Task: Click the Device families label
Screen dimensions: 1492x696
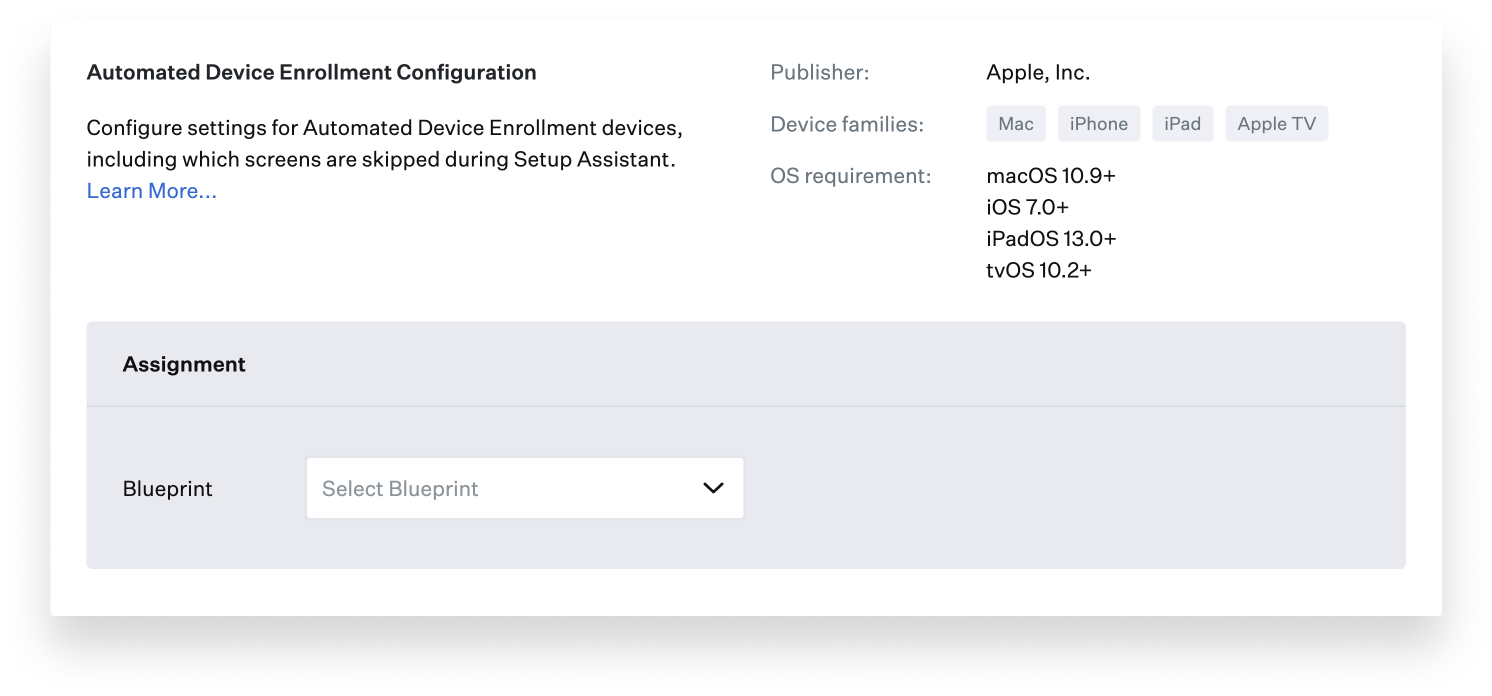Action: [846, 125]
